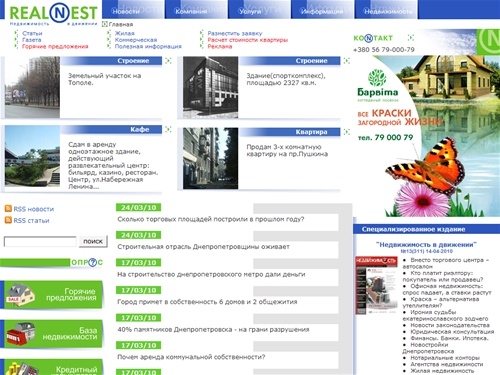The width and height of the screenshot is (500, 375).
Task: Open Нотариальные конторы item
Action: click(445, 358)
